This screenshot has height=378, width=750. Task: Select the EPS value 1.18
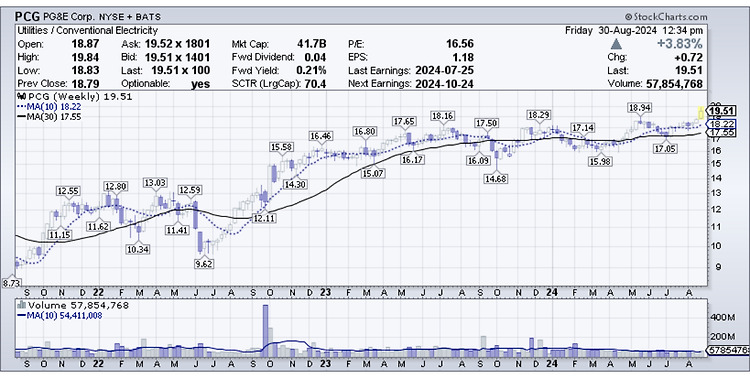pos(463,57)
